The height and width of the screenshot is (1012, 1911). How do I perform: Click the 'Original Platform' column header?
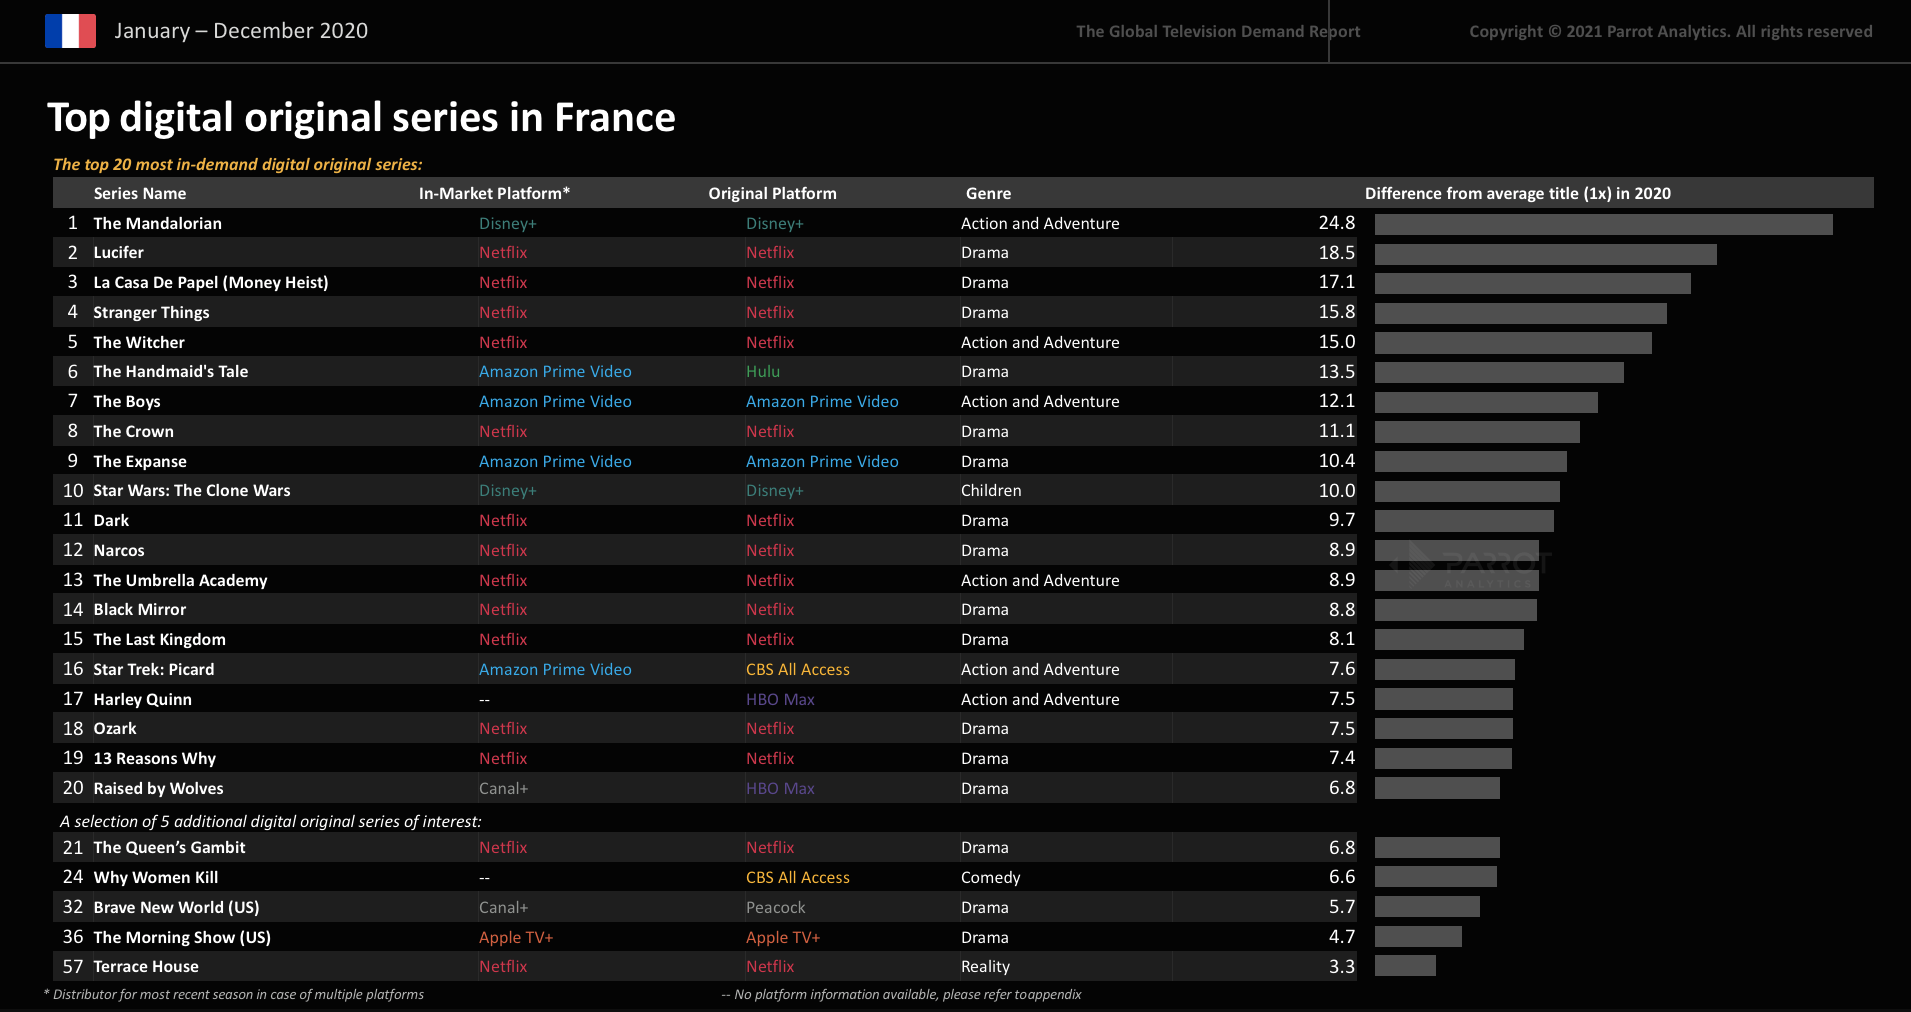(x=772, y=193)
